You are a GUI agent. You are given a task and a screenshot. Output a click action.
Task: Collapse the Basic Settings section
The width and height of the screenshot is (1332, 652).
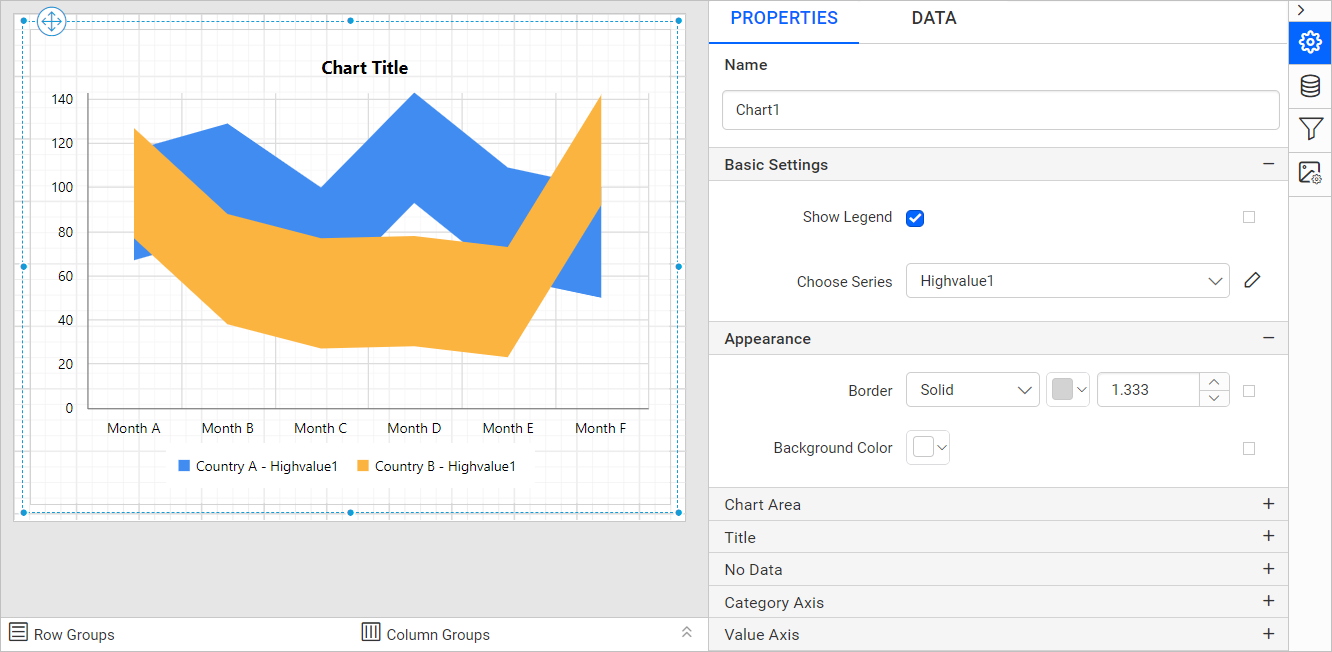click(1269, 164)
